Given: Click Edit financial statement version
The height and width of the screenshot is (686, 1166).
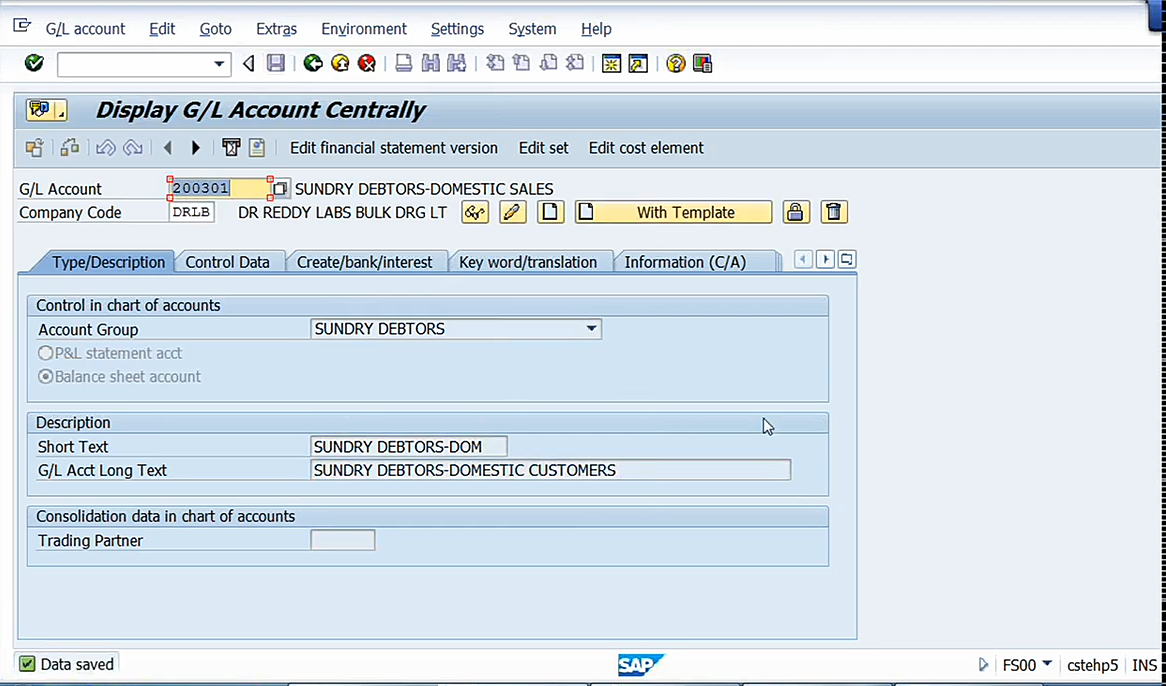Looking at the screenshot, I should tap(394, 148).
